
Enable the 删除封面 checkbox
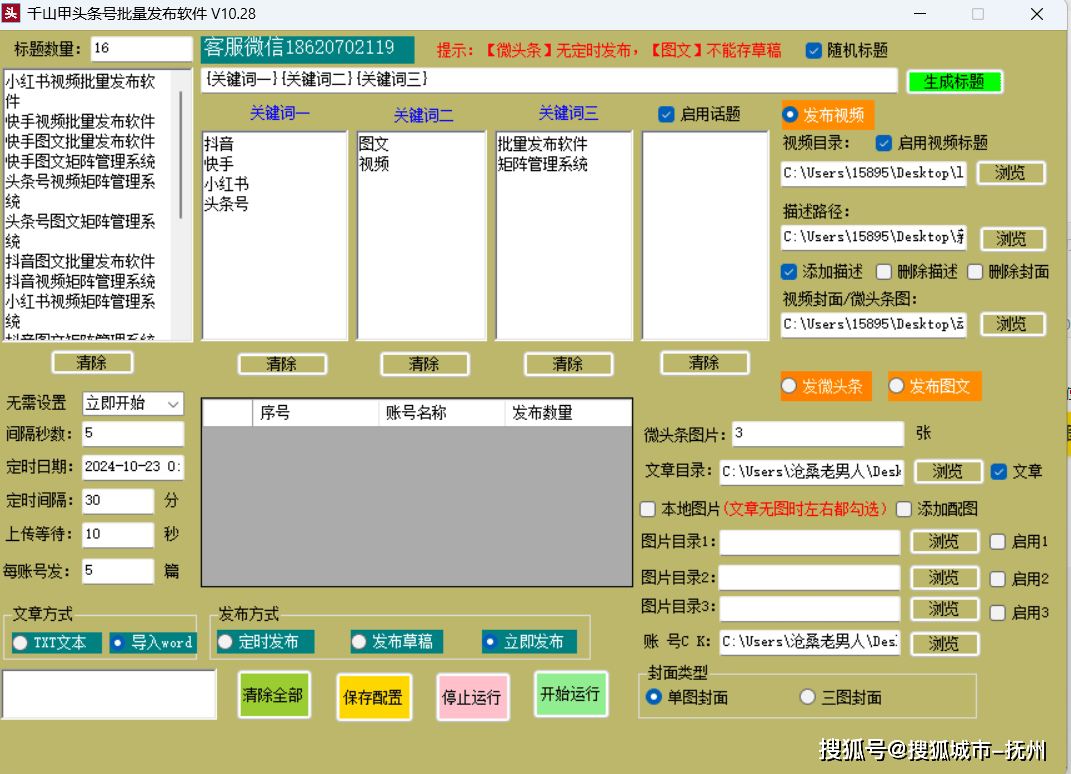coord(975,272)
